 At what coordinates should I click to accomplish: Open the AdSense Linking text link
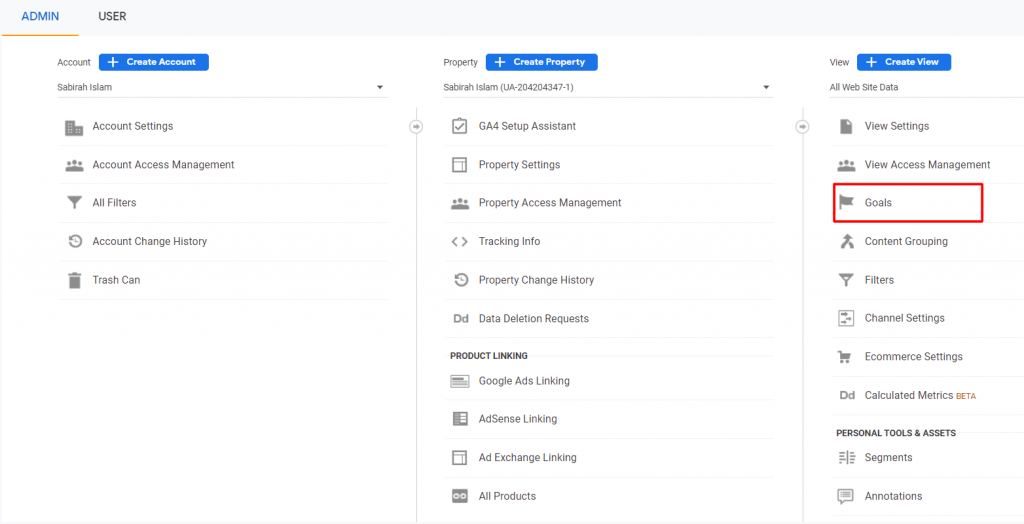pyautogui.click(x=518, y=419)
